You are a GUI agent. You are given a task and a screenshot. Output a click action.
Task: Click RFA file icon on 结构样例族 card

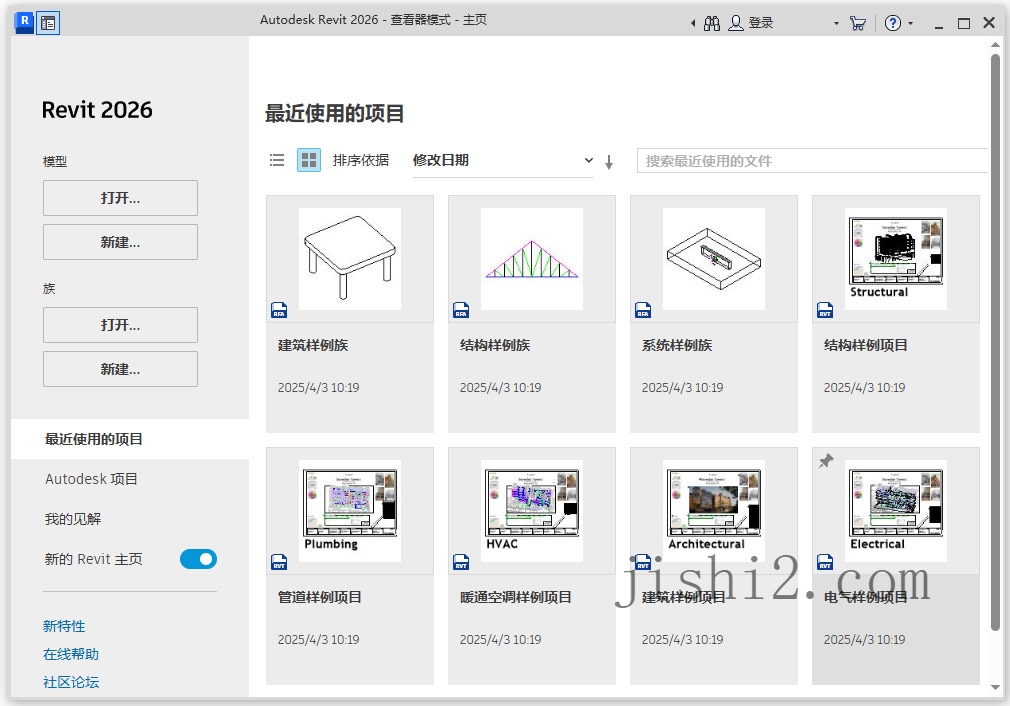pos(461,310)
